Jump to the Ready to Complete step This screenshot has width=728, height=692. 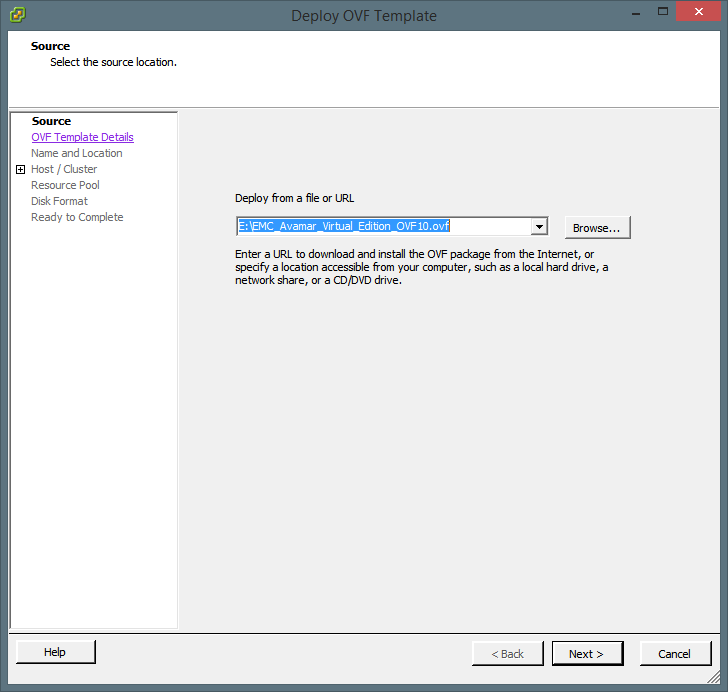(x=77, y=217)
